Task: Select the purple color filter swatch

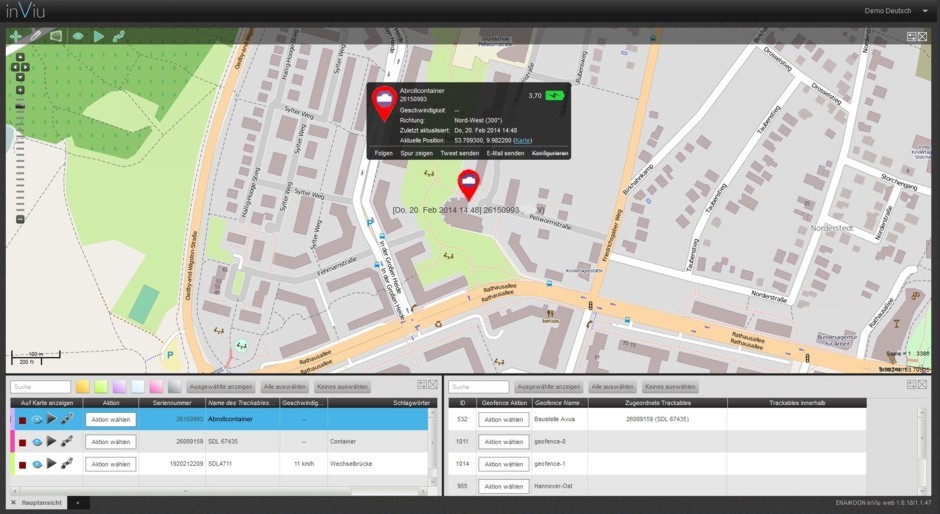Action: (x=119, y=387)
